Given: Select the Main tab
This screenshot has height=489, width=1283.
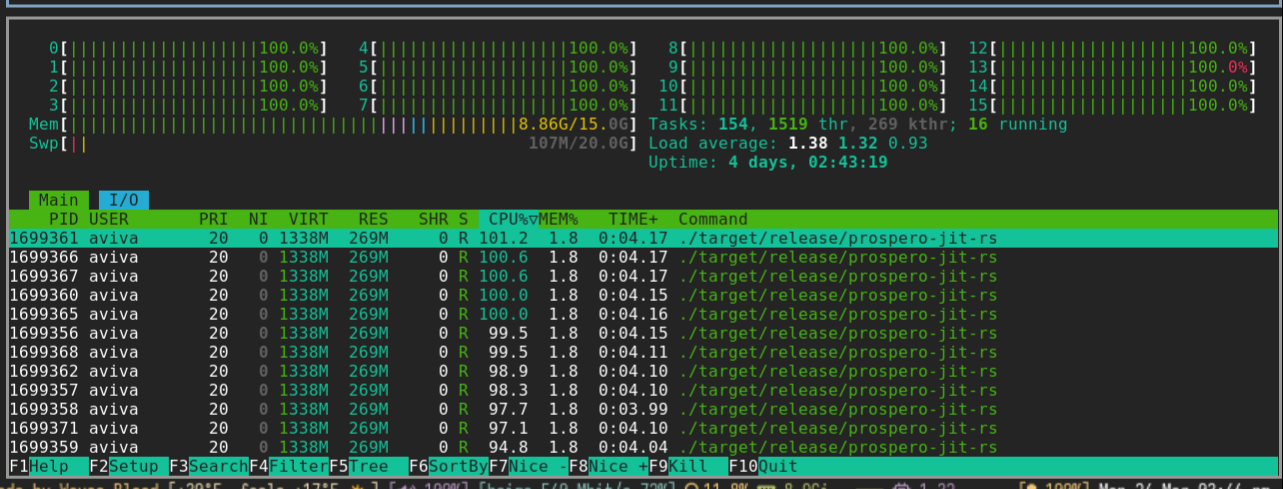Looking at the screenshot, I should pos(58,200).
